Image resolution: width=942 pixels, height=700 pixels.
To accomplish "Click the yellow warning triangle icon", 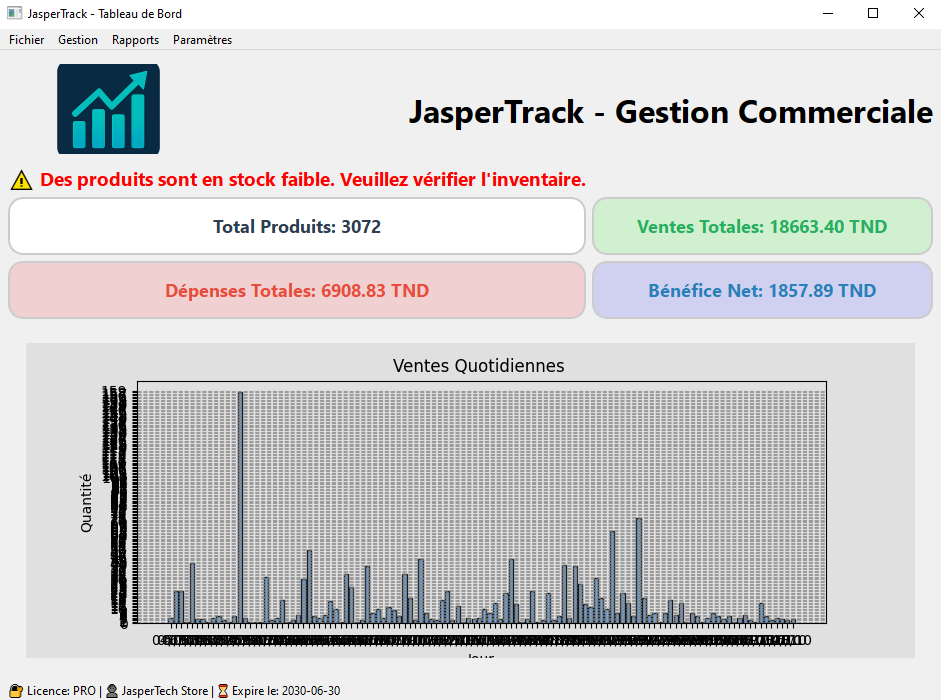I will click(22, 180).
